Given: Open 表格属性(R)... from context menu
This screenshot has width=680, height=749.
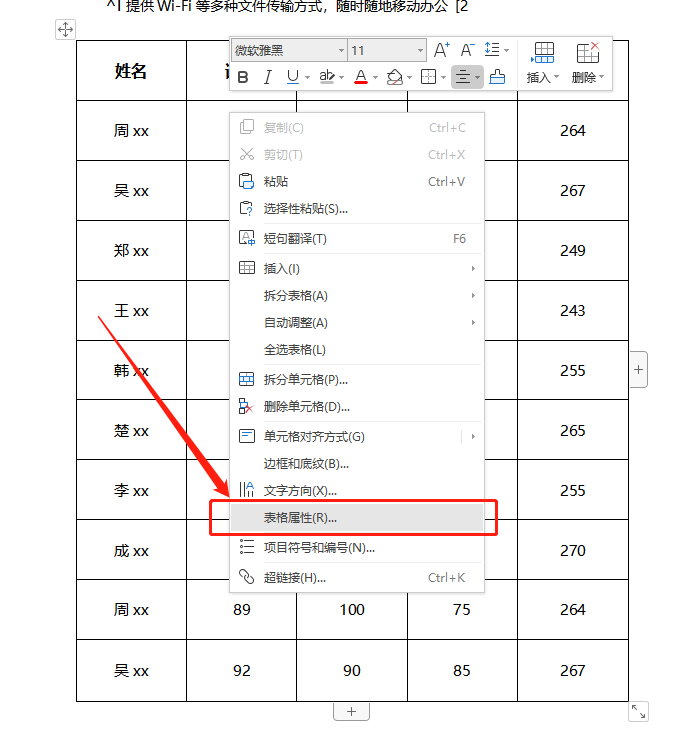Looking at the screenshot, I should pyautogui.click(x=357, y=518).
